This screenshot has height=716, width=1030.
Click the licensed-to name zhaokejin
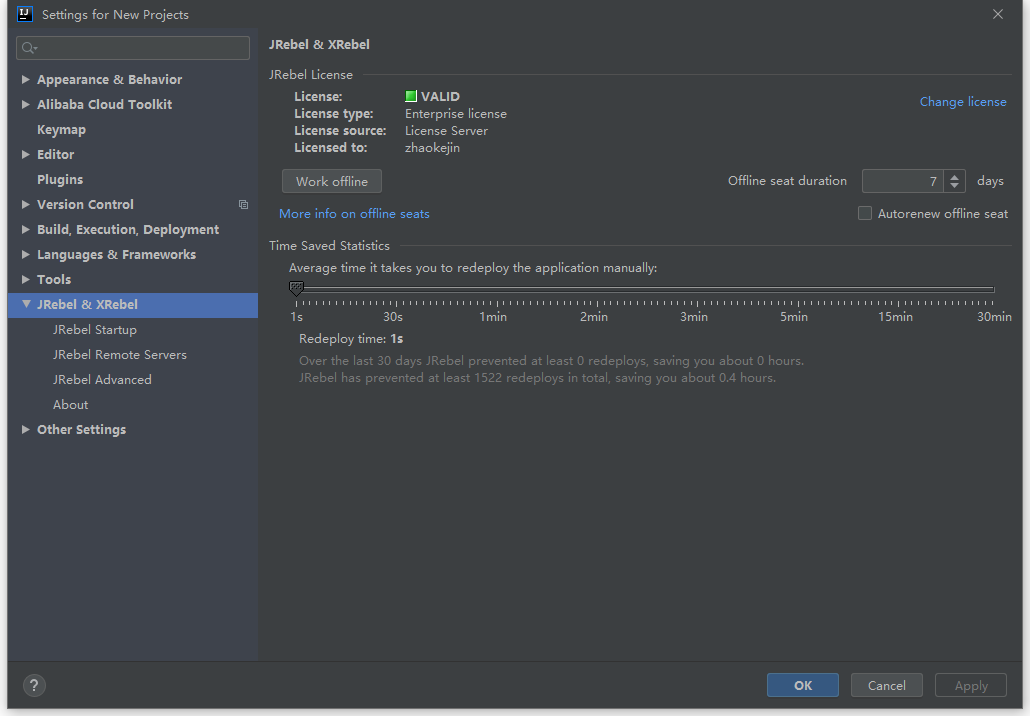(x=432, y=148)
